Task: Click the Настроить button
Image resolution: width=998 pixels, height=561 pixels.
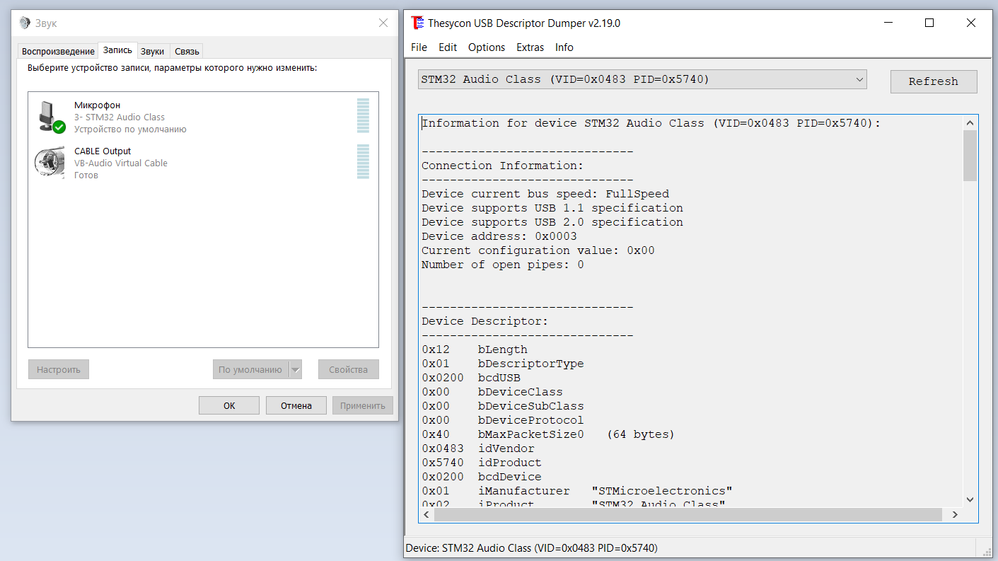Action: click(59, 369)
